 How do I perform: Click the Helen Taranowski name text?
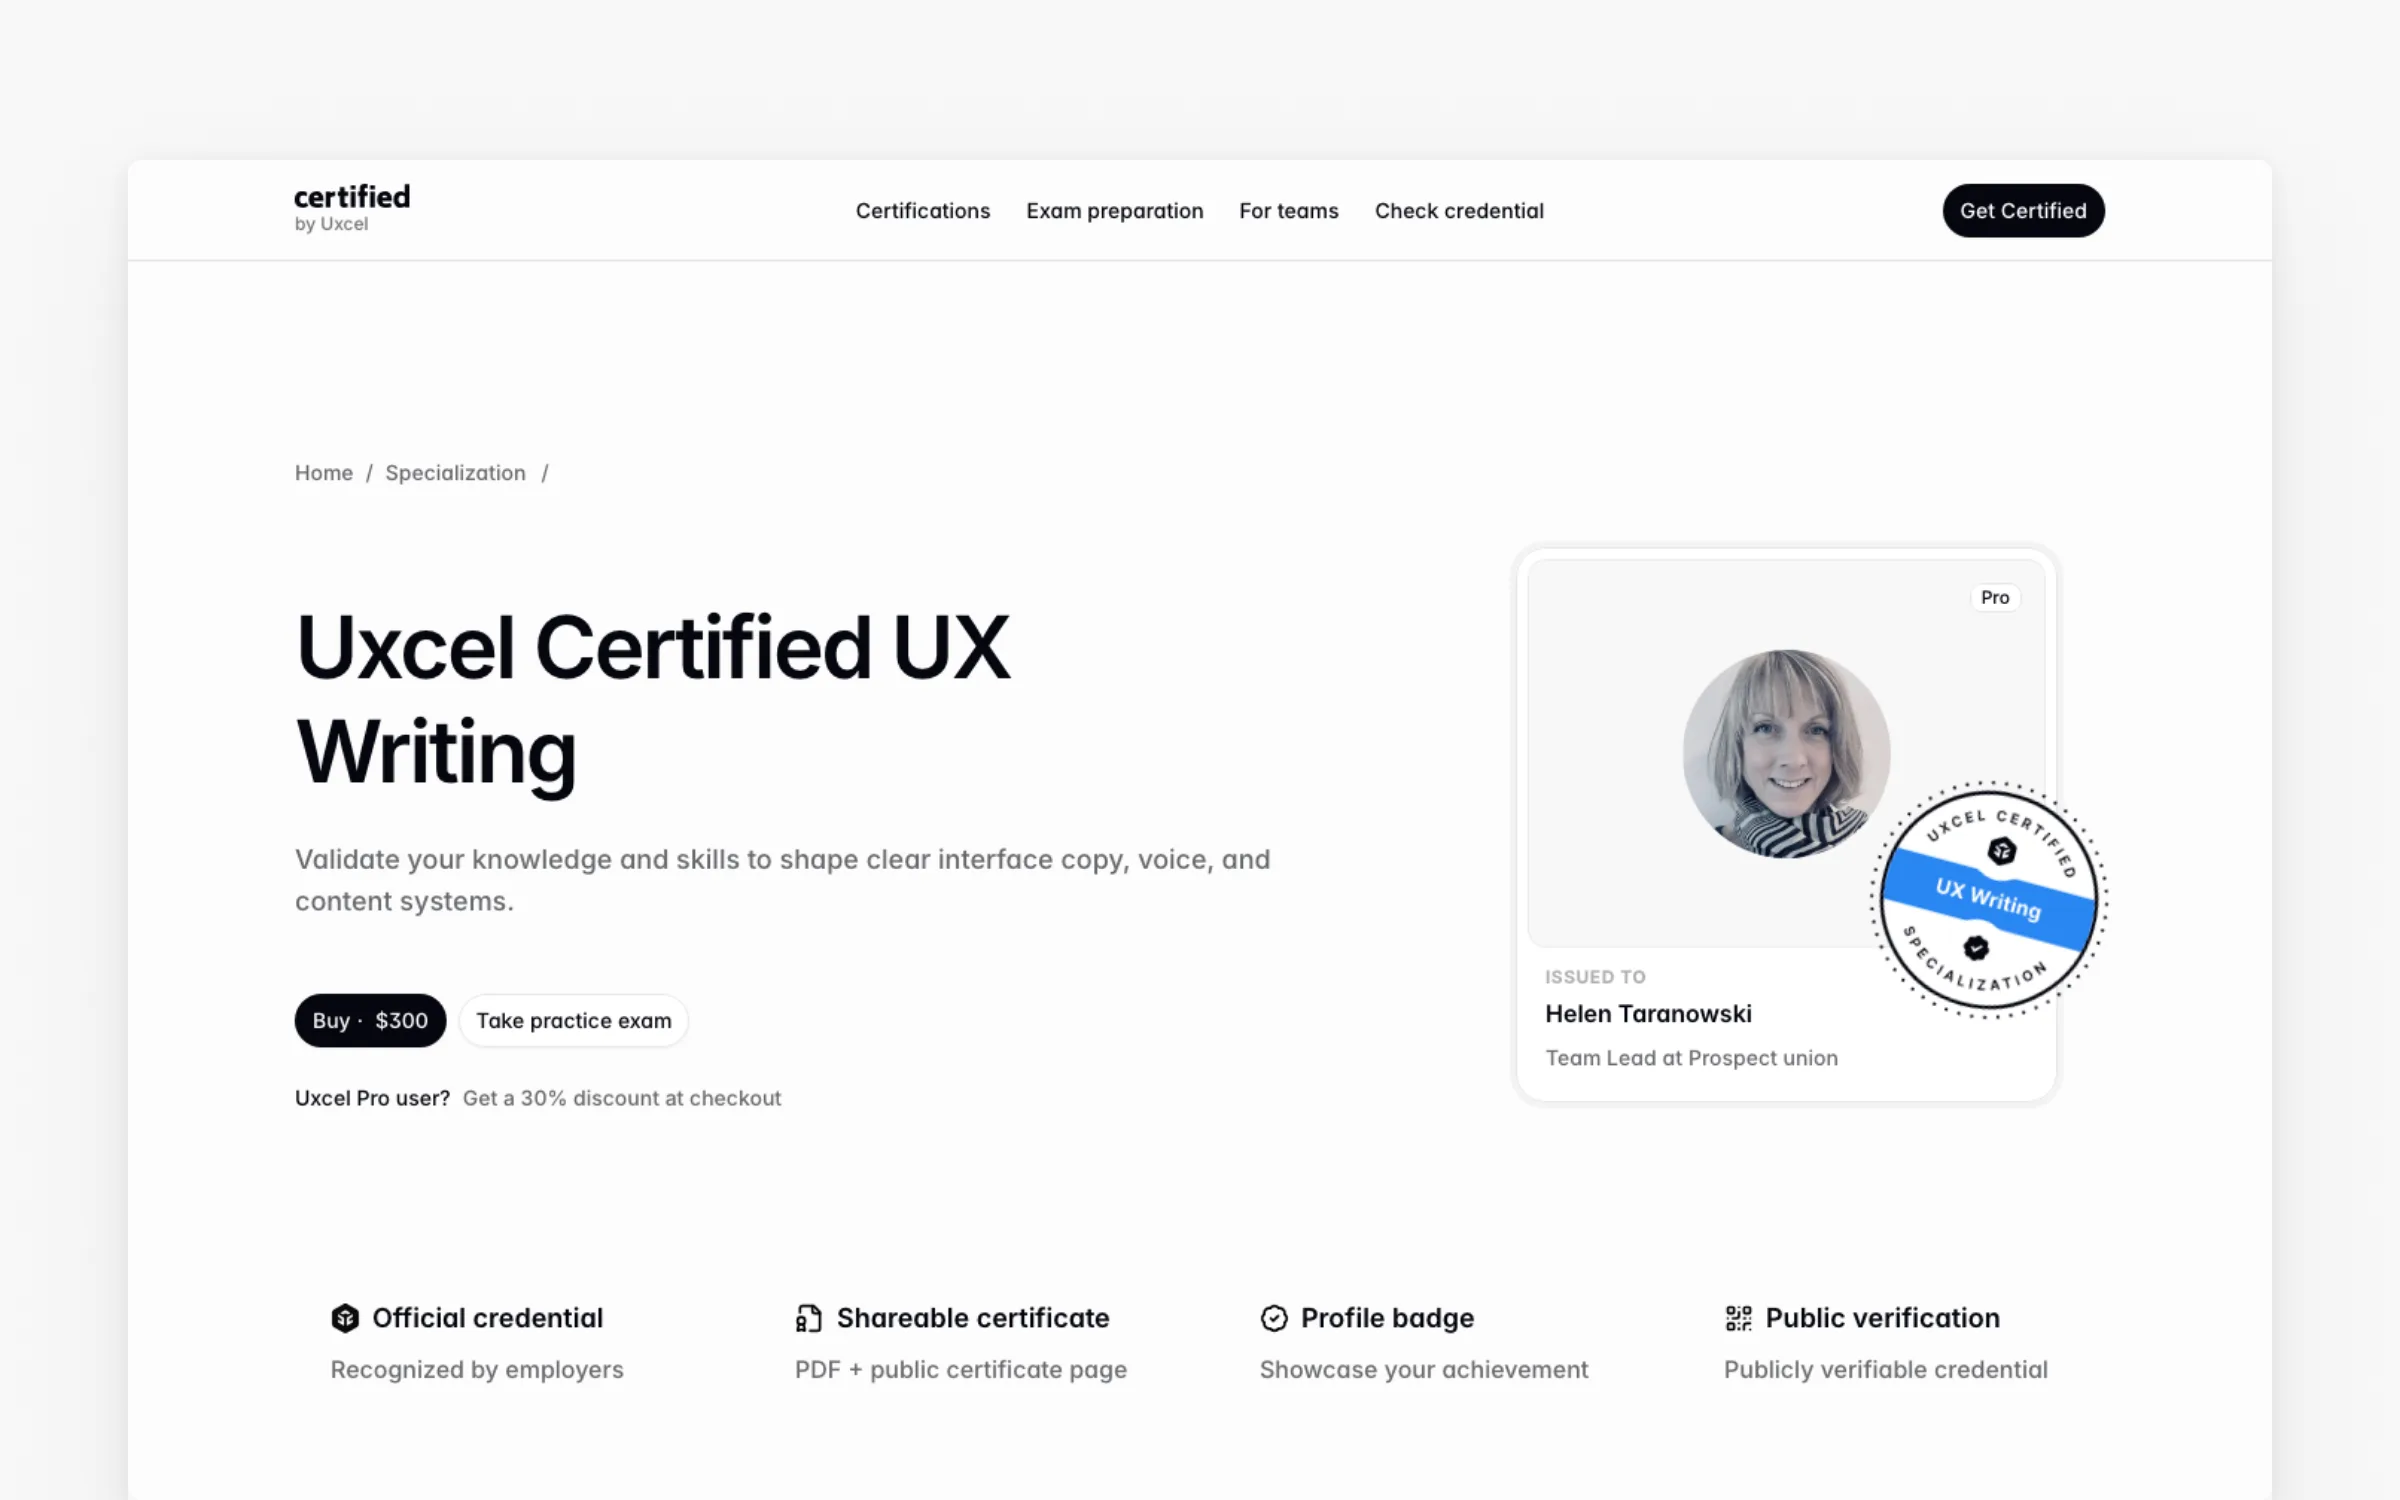click(1648, 1014)
